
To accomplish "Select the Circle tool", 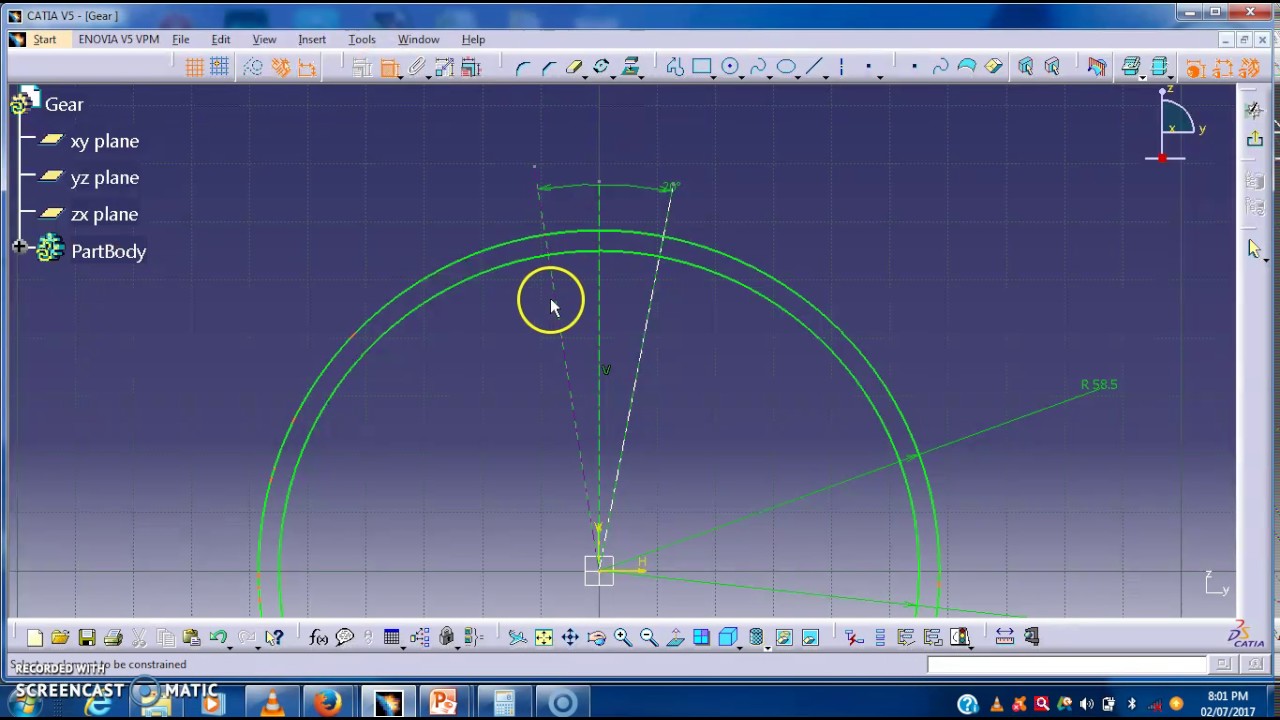I will tap(729, 67).
